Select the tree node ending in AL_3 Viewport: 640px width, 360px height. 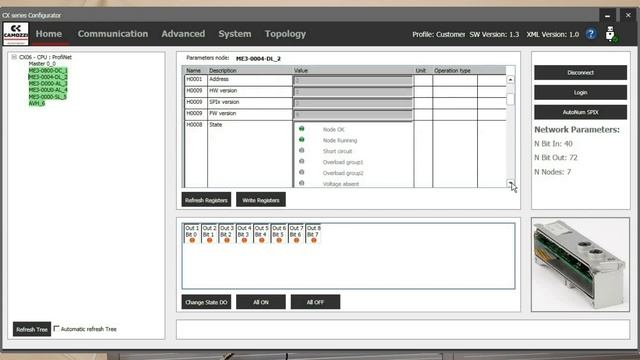click(x=48, y=83)
